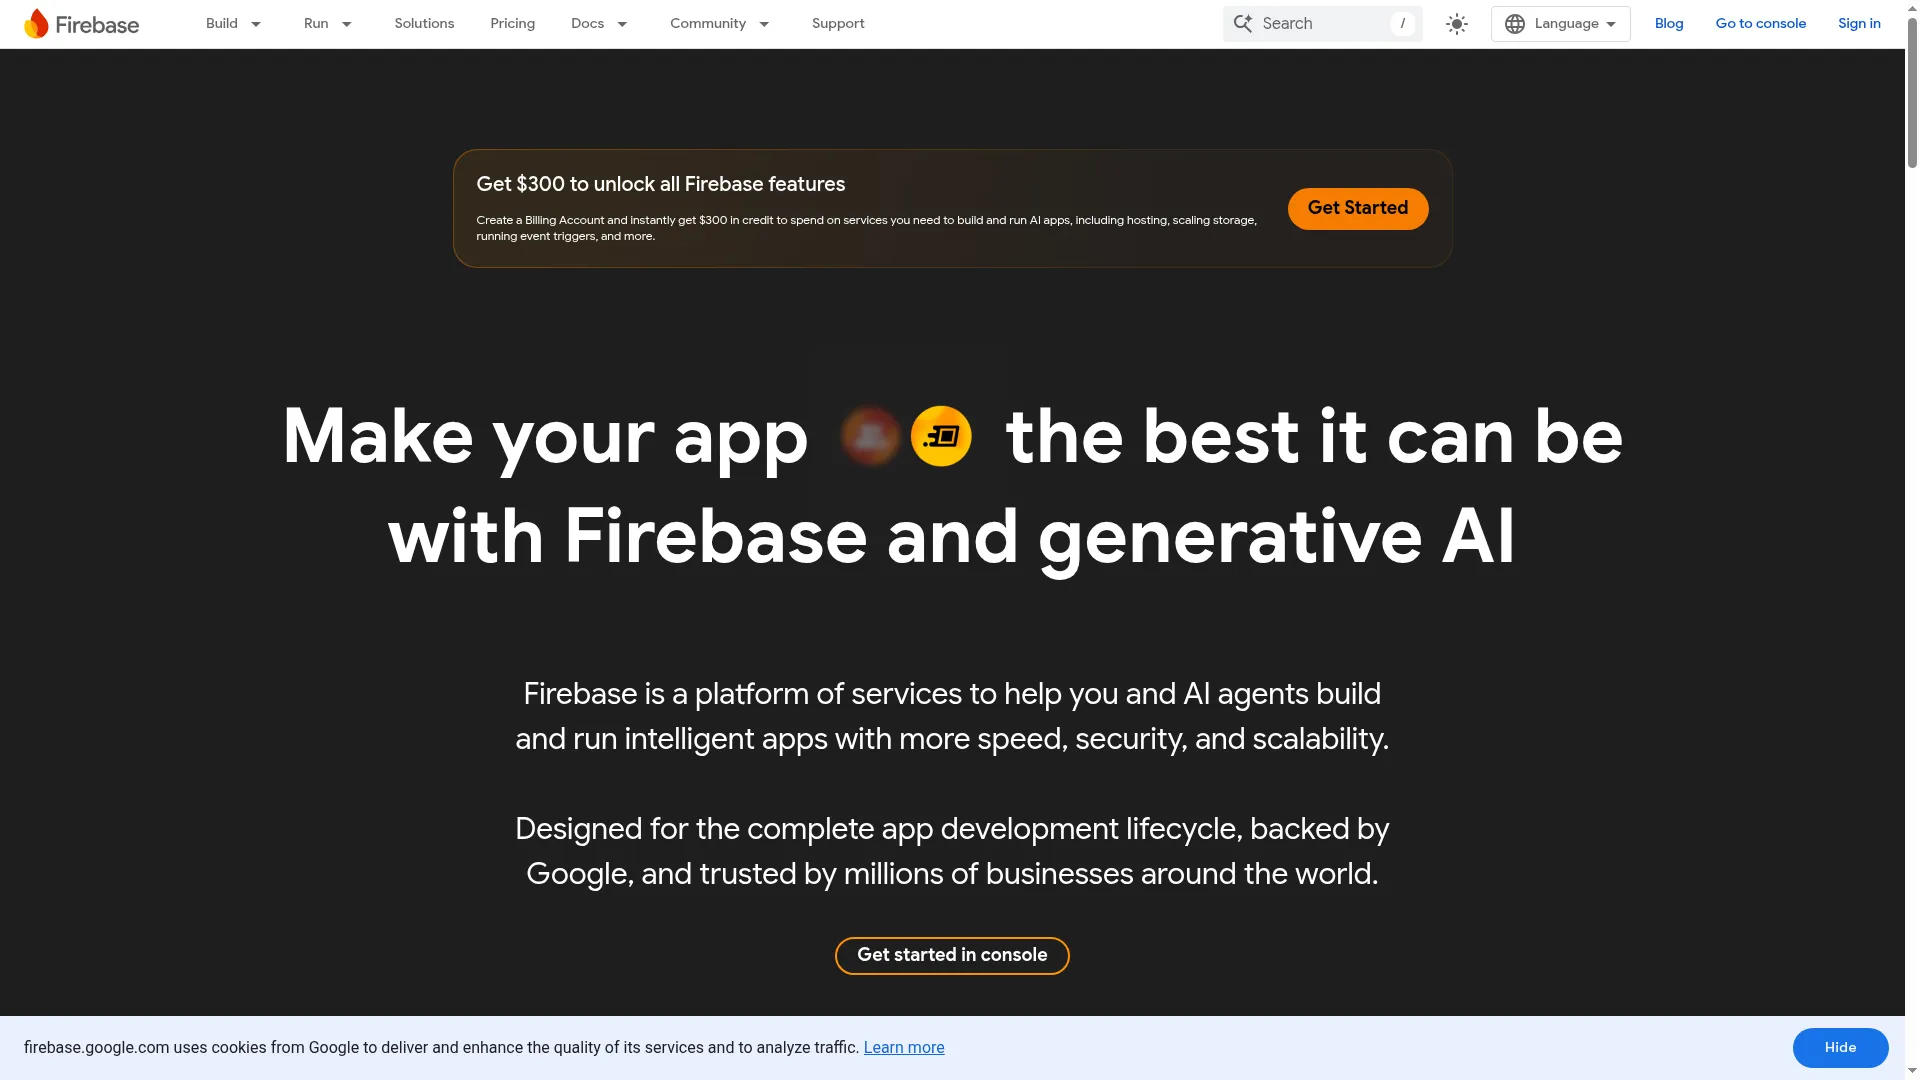Focus the Search input field
Image resolution: width=1920 pixels, height=1080 pixels.
tap(1322, 23)
